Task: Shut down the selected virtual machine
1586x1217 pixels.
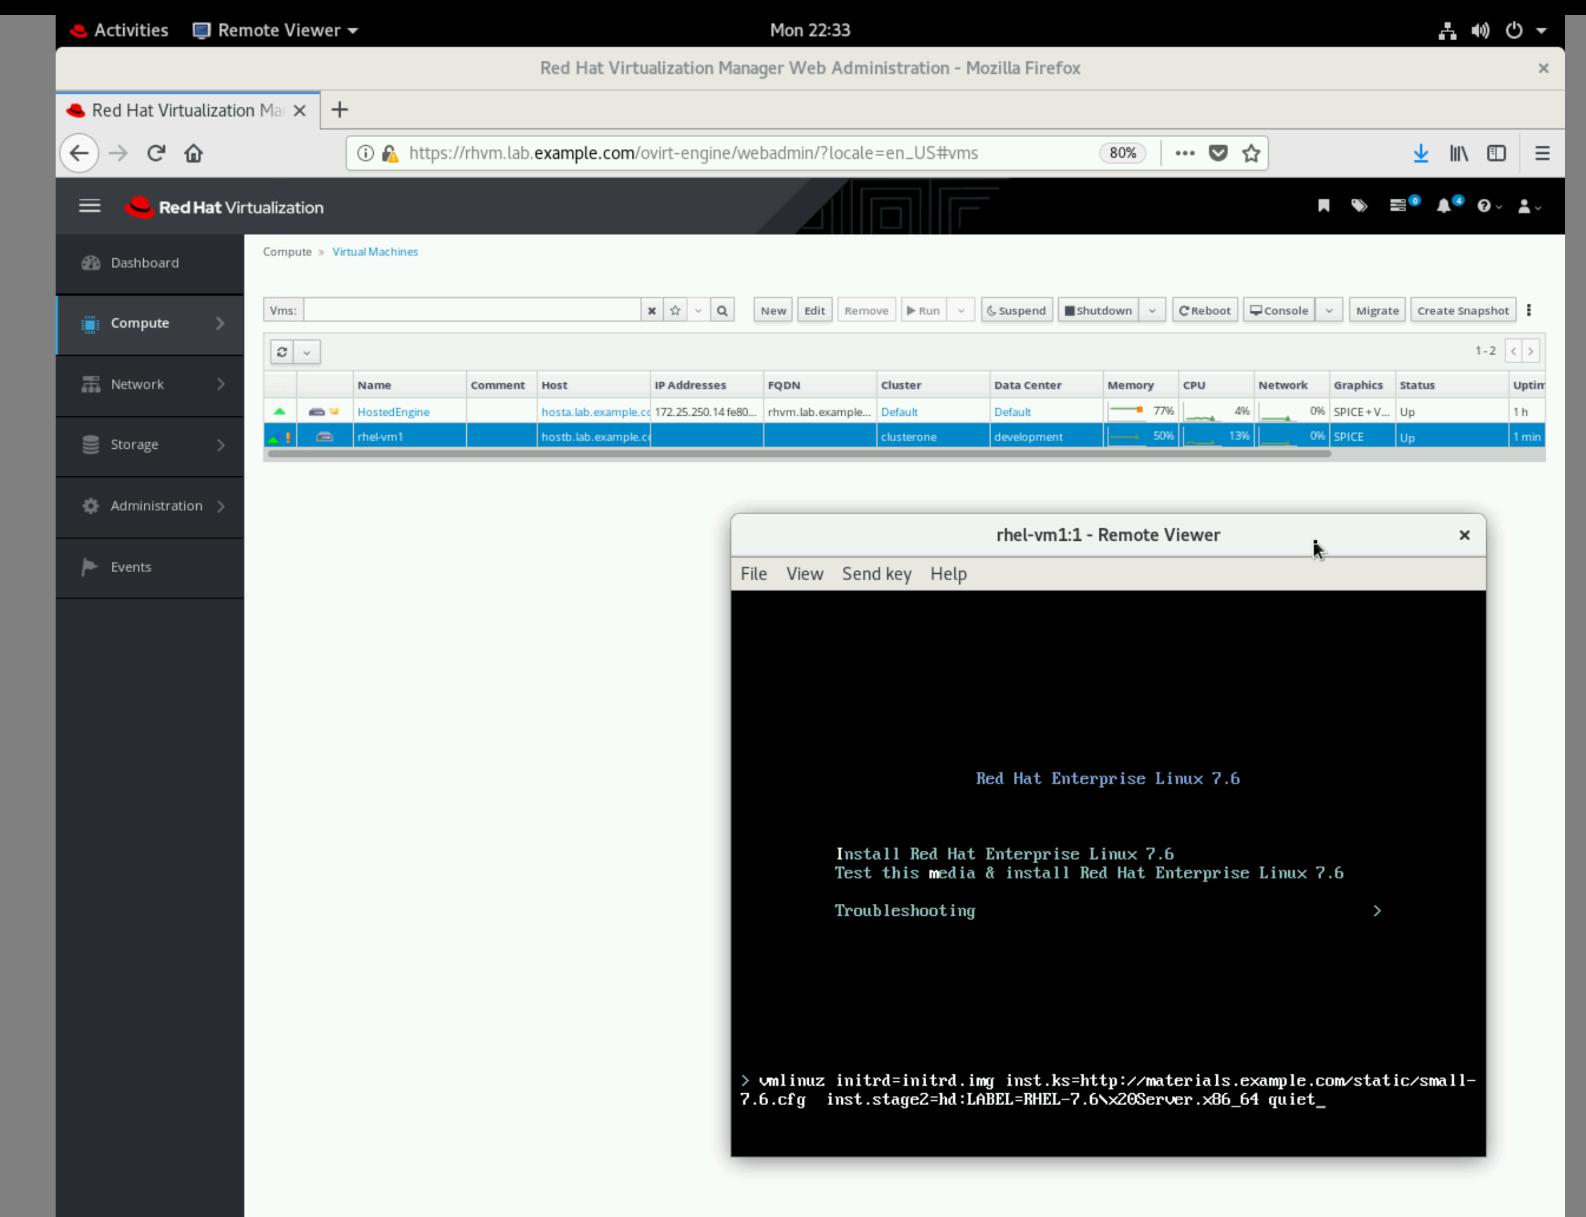Action: point(1099,310)
